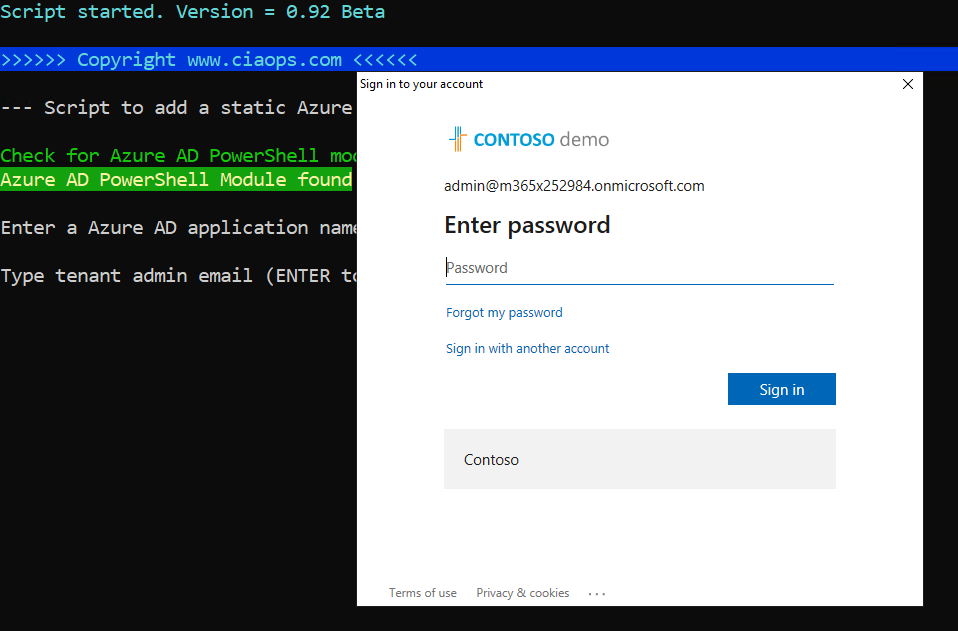
Task: Open the Privacy & cookies link
Action: tap(522, 593)
